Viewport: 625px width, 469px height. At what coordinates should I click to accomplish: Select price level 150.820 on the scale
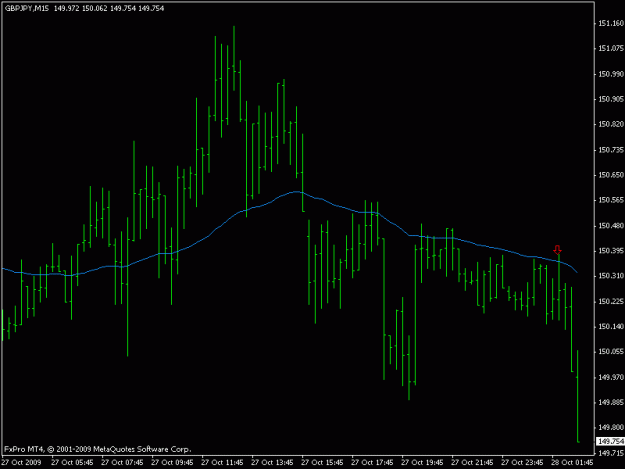[611, 124]
